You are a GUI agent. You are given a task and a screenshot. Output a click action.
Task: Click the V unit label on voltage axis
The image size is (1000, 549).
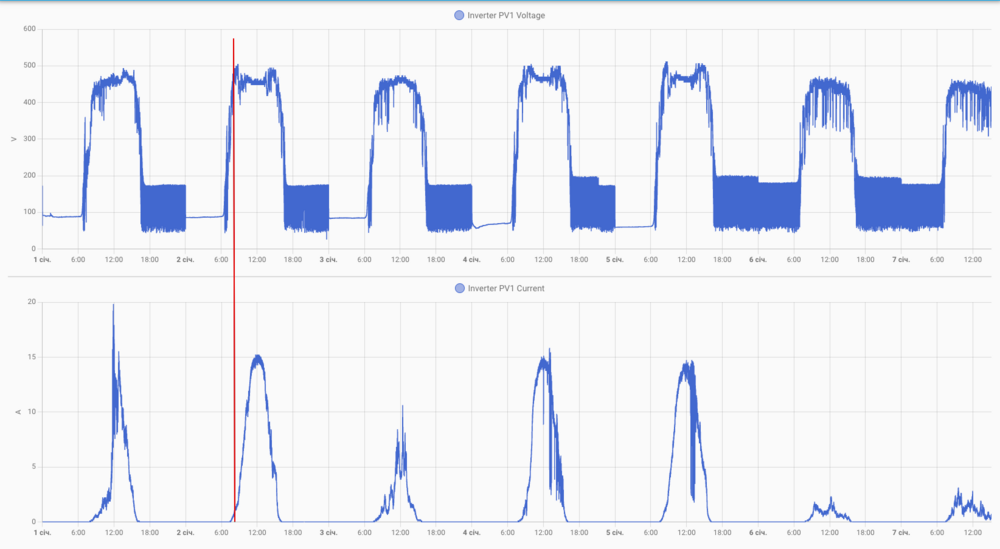pyautogui.click(x=14, y=139)
